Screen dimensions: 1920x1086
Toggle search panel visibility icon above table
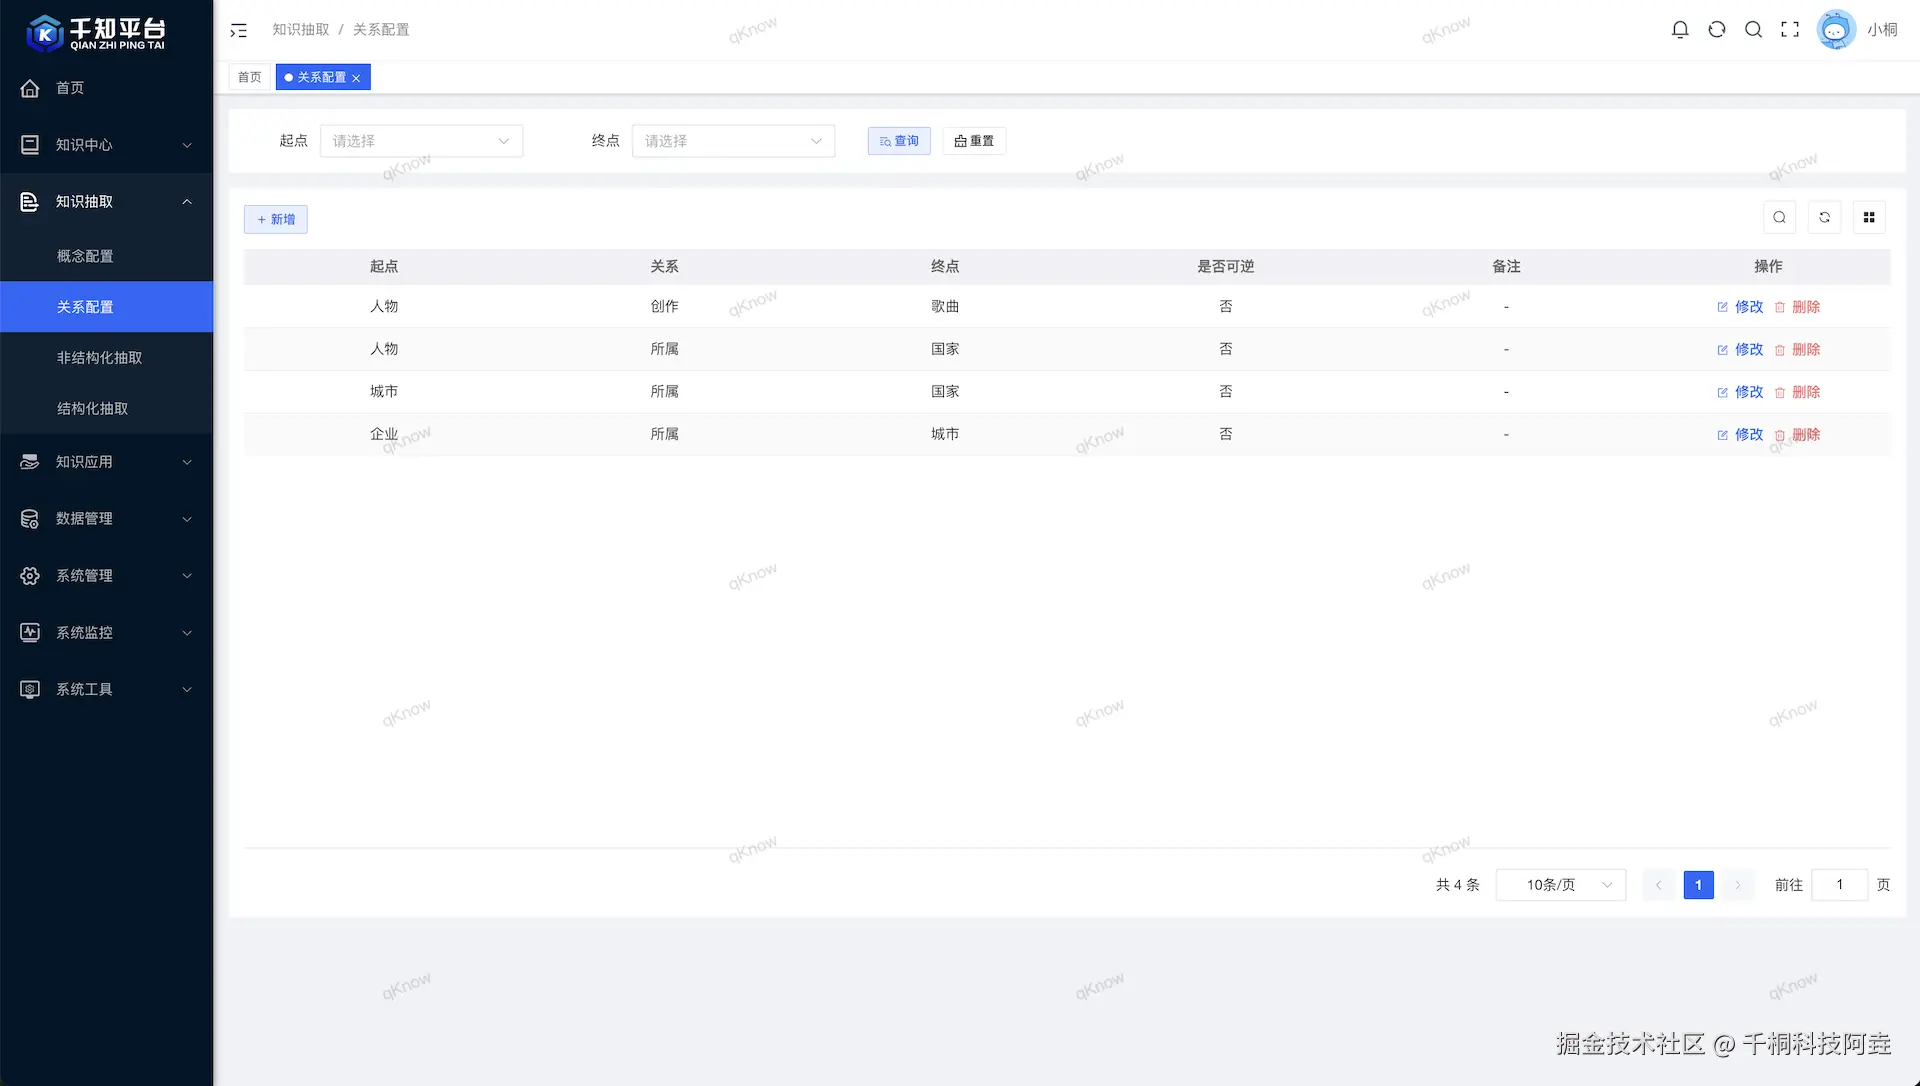pos(1779,217)
